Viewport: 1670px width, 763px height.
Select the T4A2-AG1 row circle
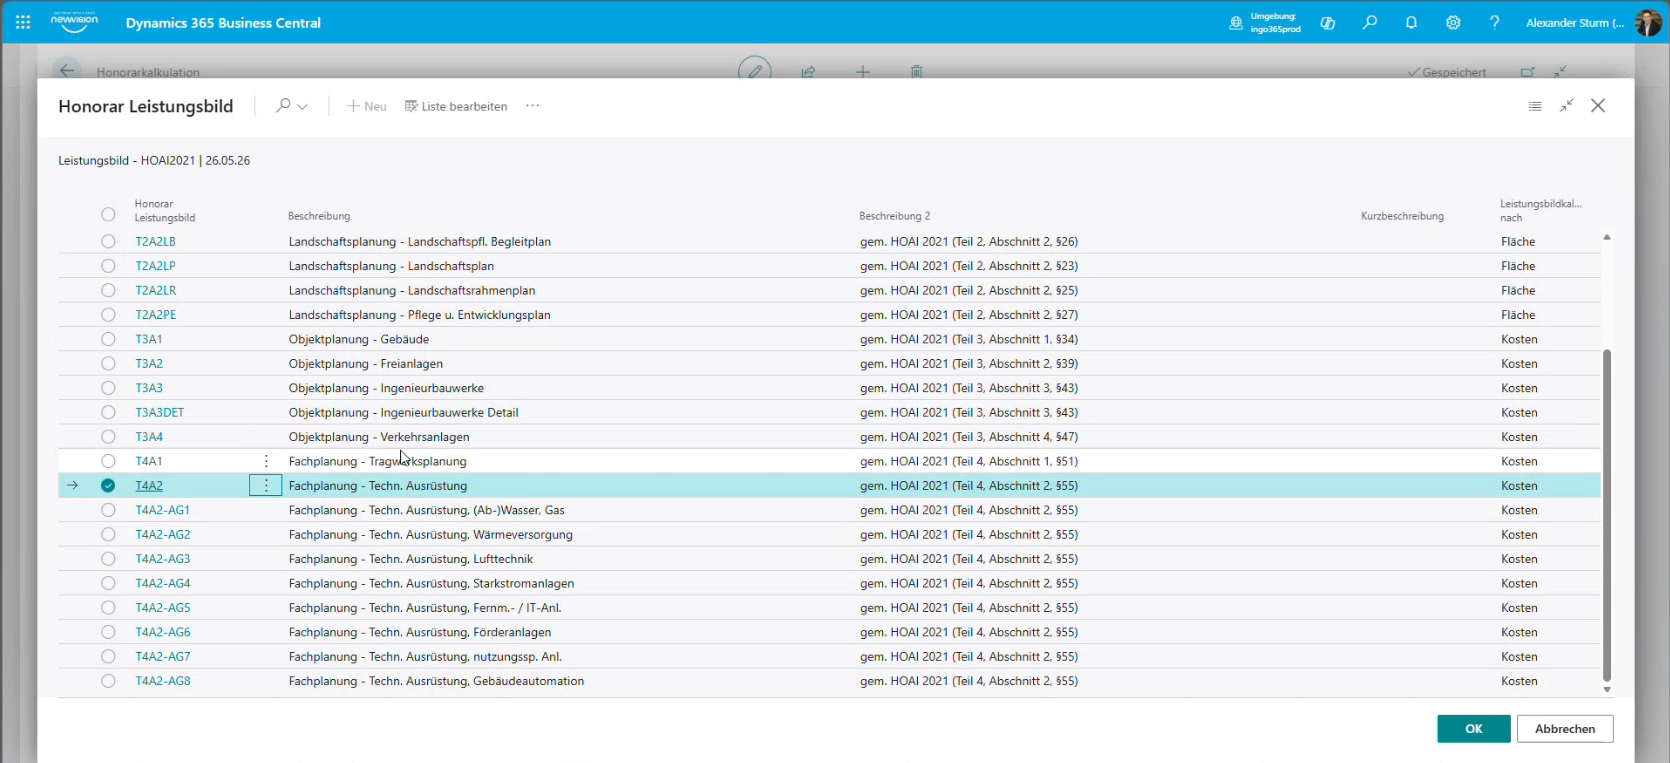coord(108,510)
